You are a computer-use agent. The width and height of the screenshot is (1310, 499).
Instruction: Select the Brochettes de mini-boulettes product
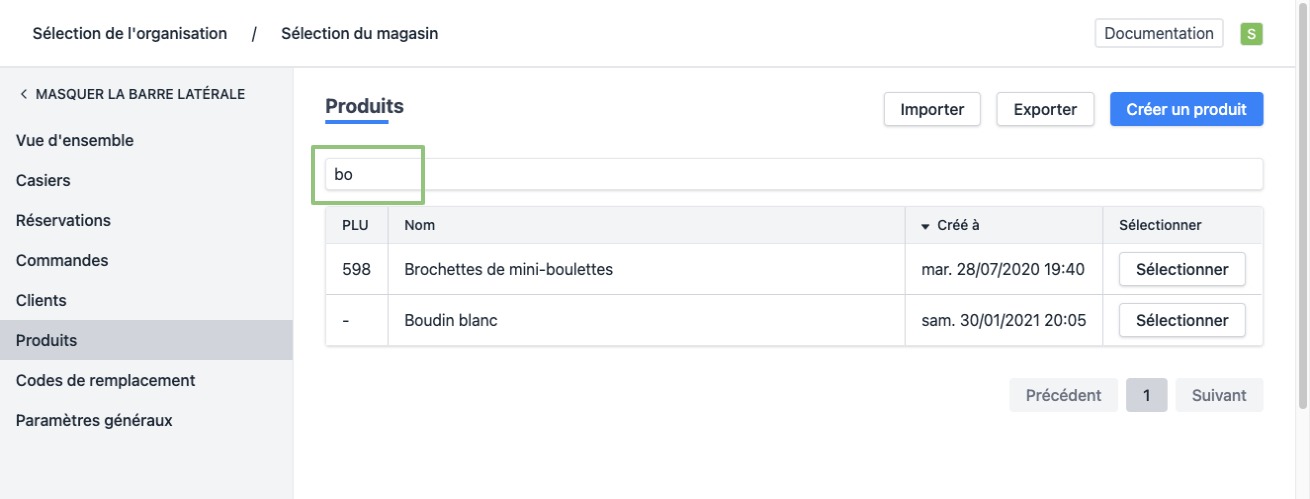click(x=1181, y=270)
